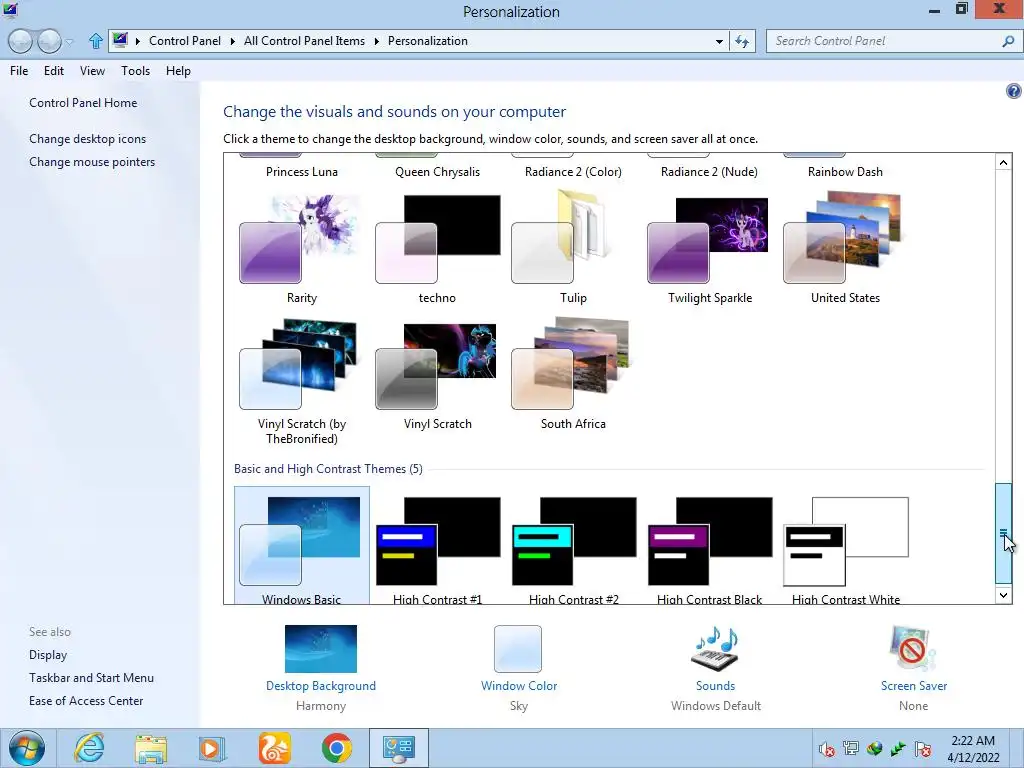Open Taskbar and Start Menu link
Screen dimensions: 1024x768
coord(91,677)
